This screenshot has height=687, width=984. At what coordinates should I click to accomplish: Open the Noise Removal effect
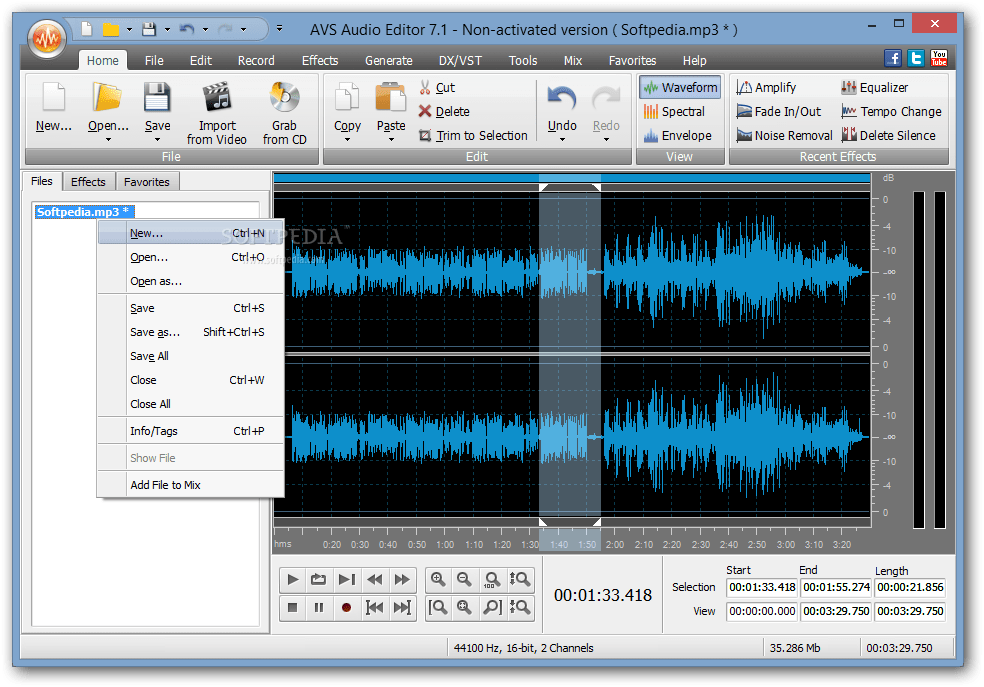pos(784,136)
